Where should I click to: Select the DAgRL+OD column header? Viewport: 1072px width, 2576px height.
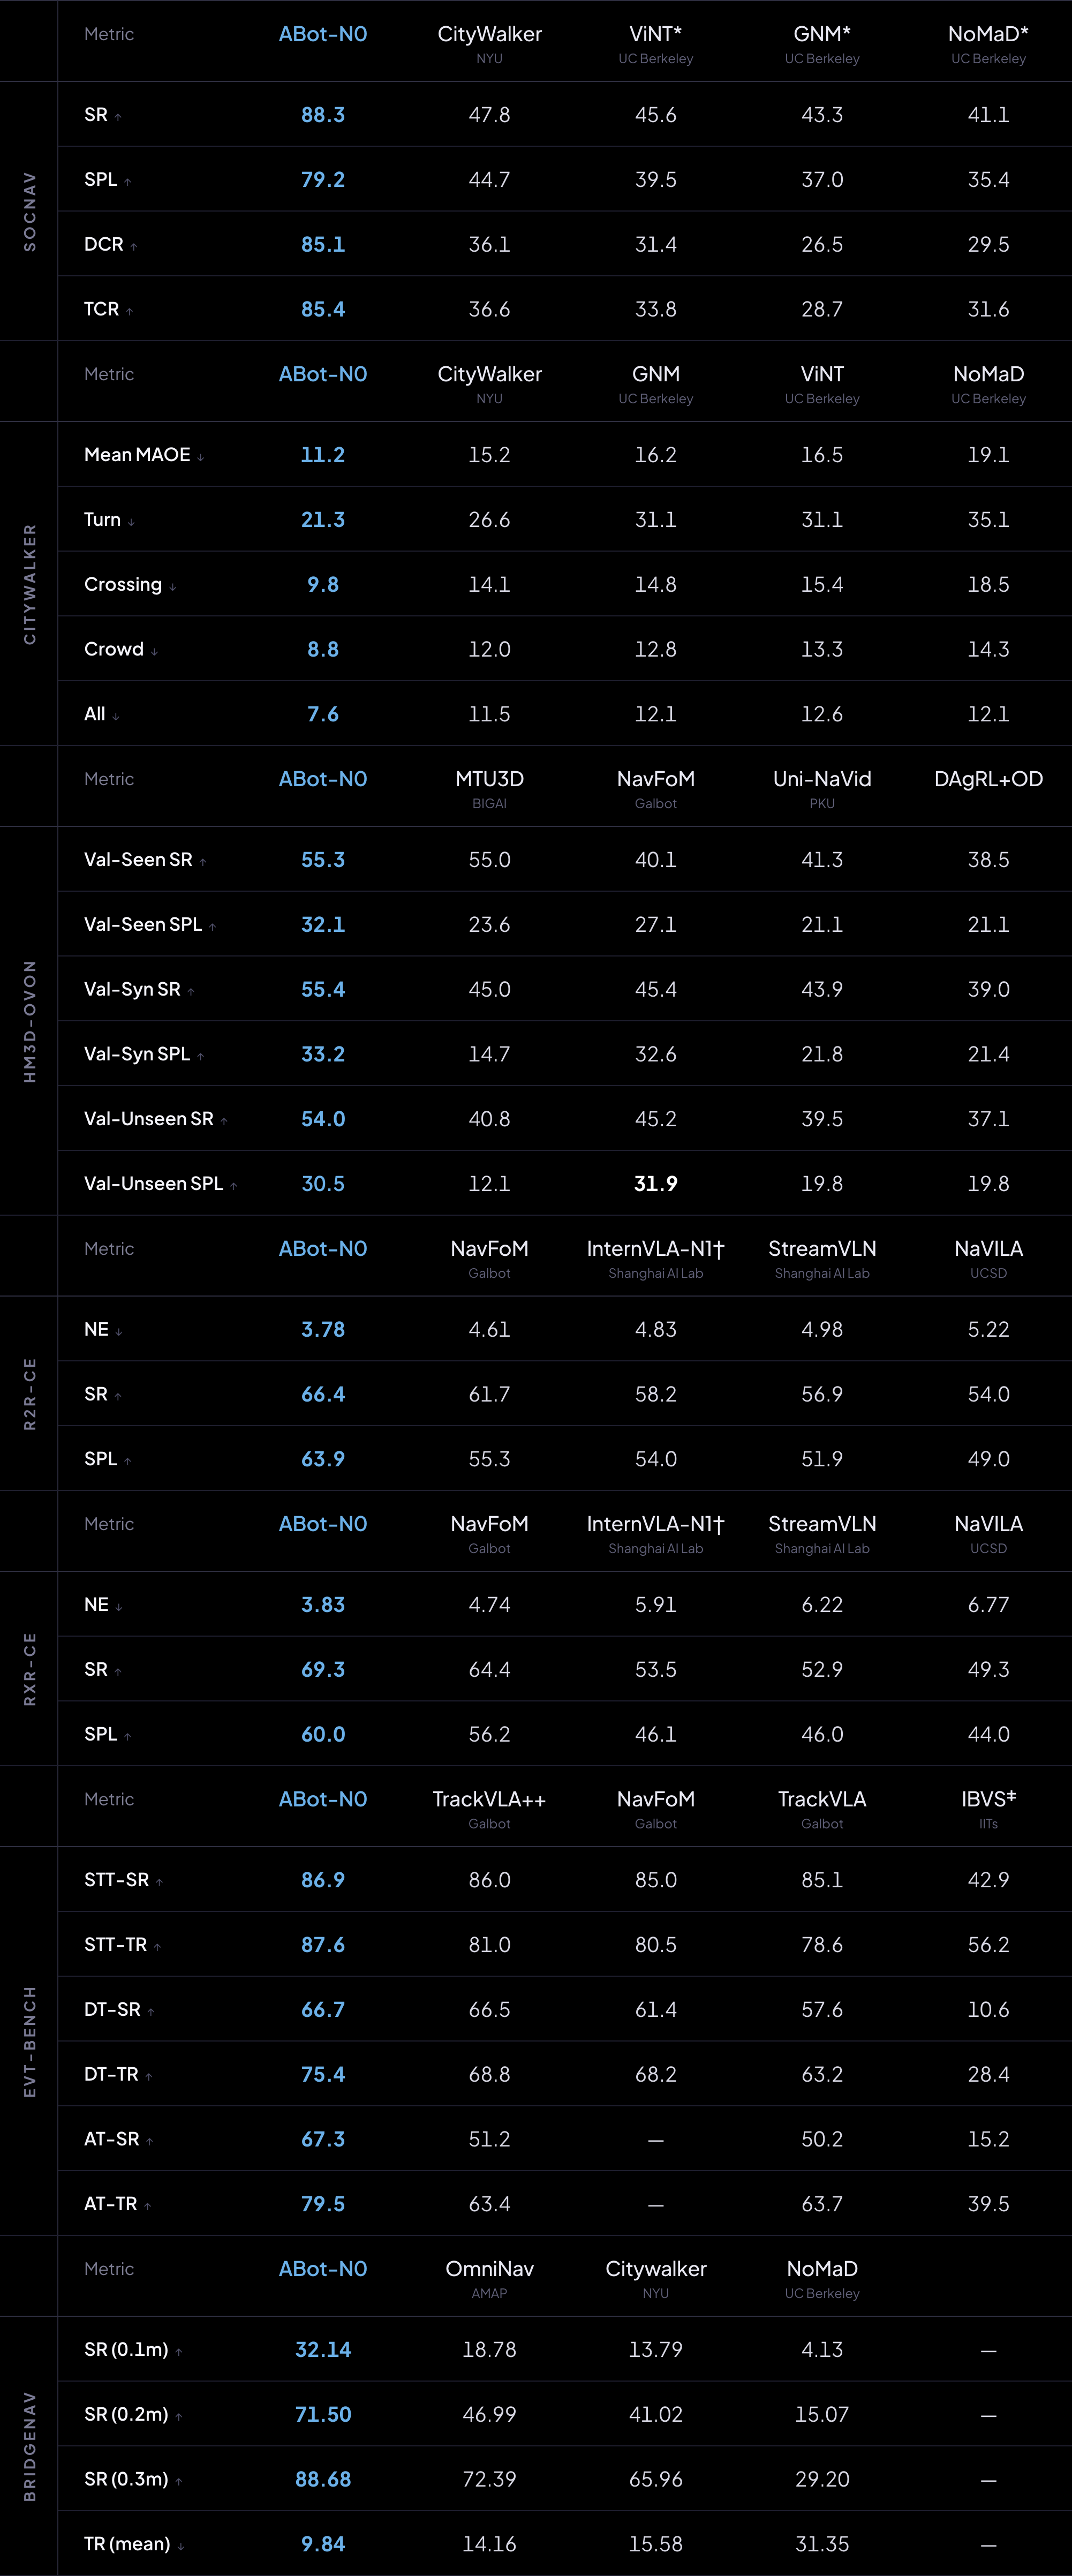click(x=988, y=779)
